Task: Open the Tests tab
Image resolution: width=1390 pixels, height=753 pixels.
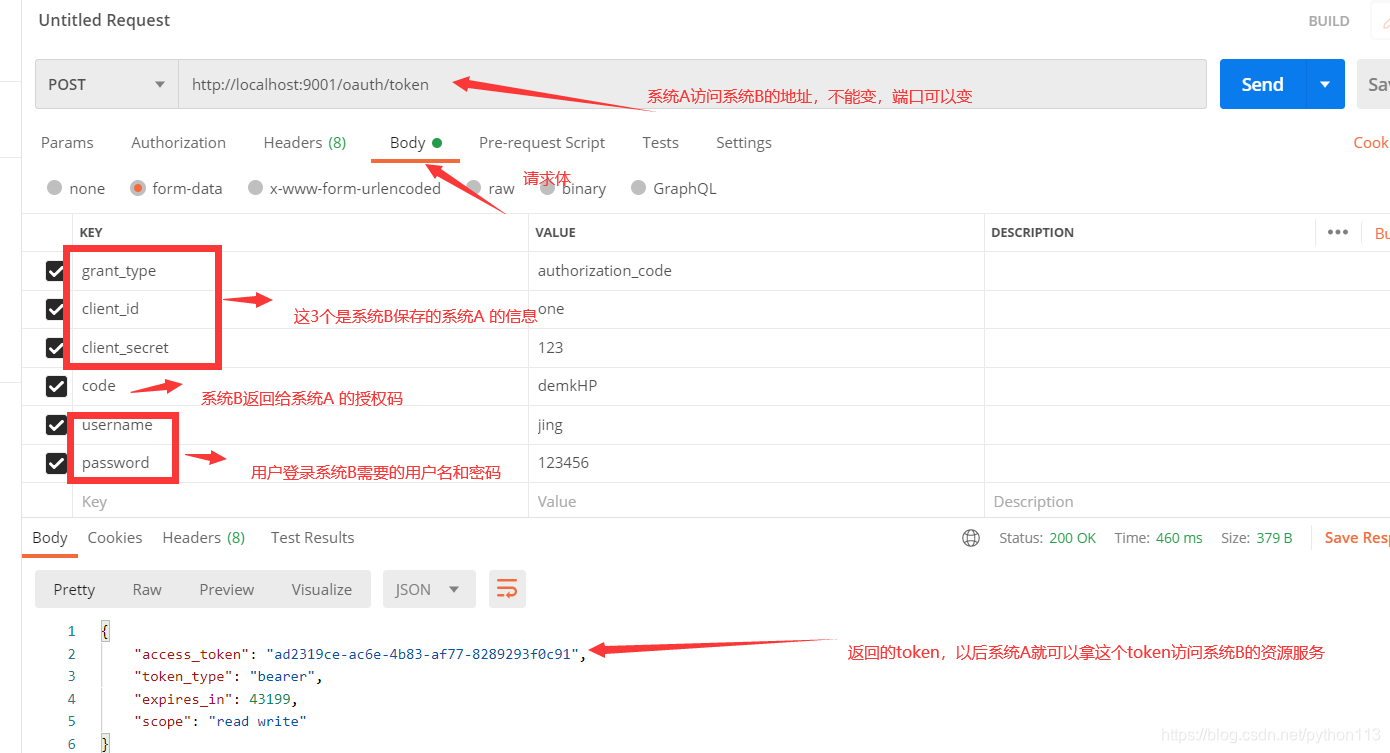Action: [x=661, y=143]
